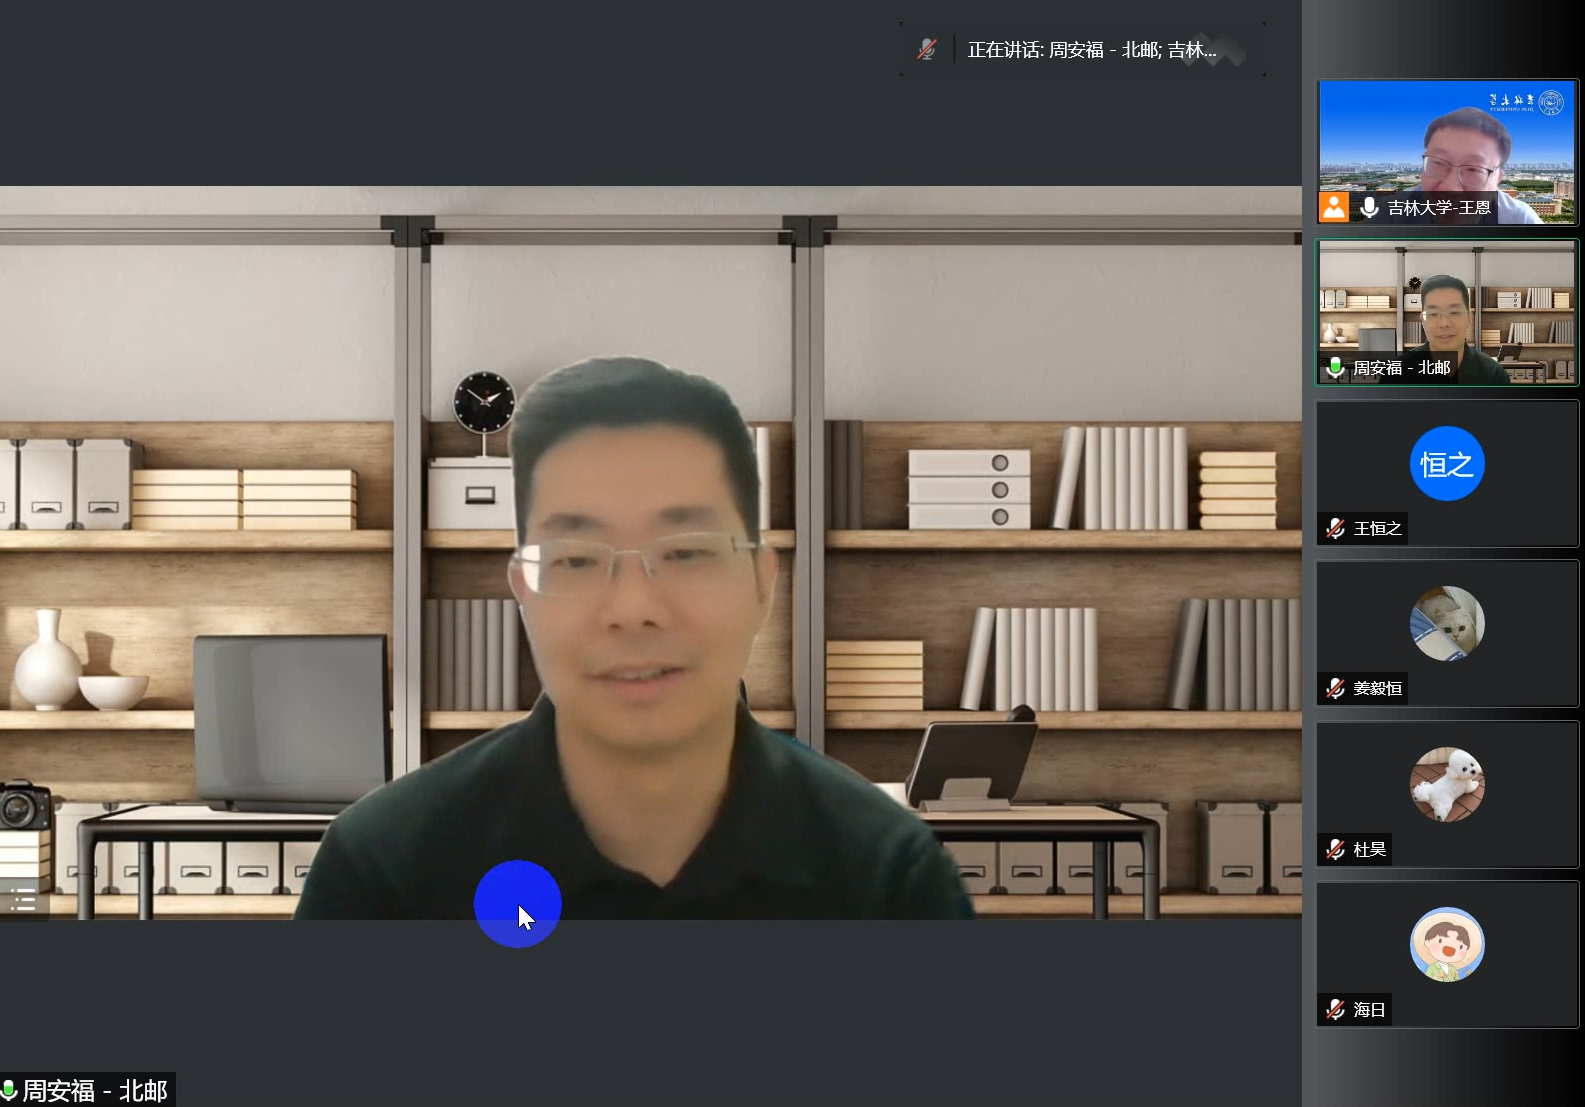Image resolution: width=1585 pixels, height=1107 pixels.
Task: Click the 周安福 - 北邮 name label bottom-left
Action: point(95,1089)
